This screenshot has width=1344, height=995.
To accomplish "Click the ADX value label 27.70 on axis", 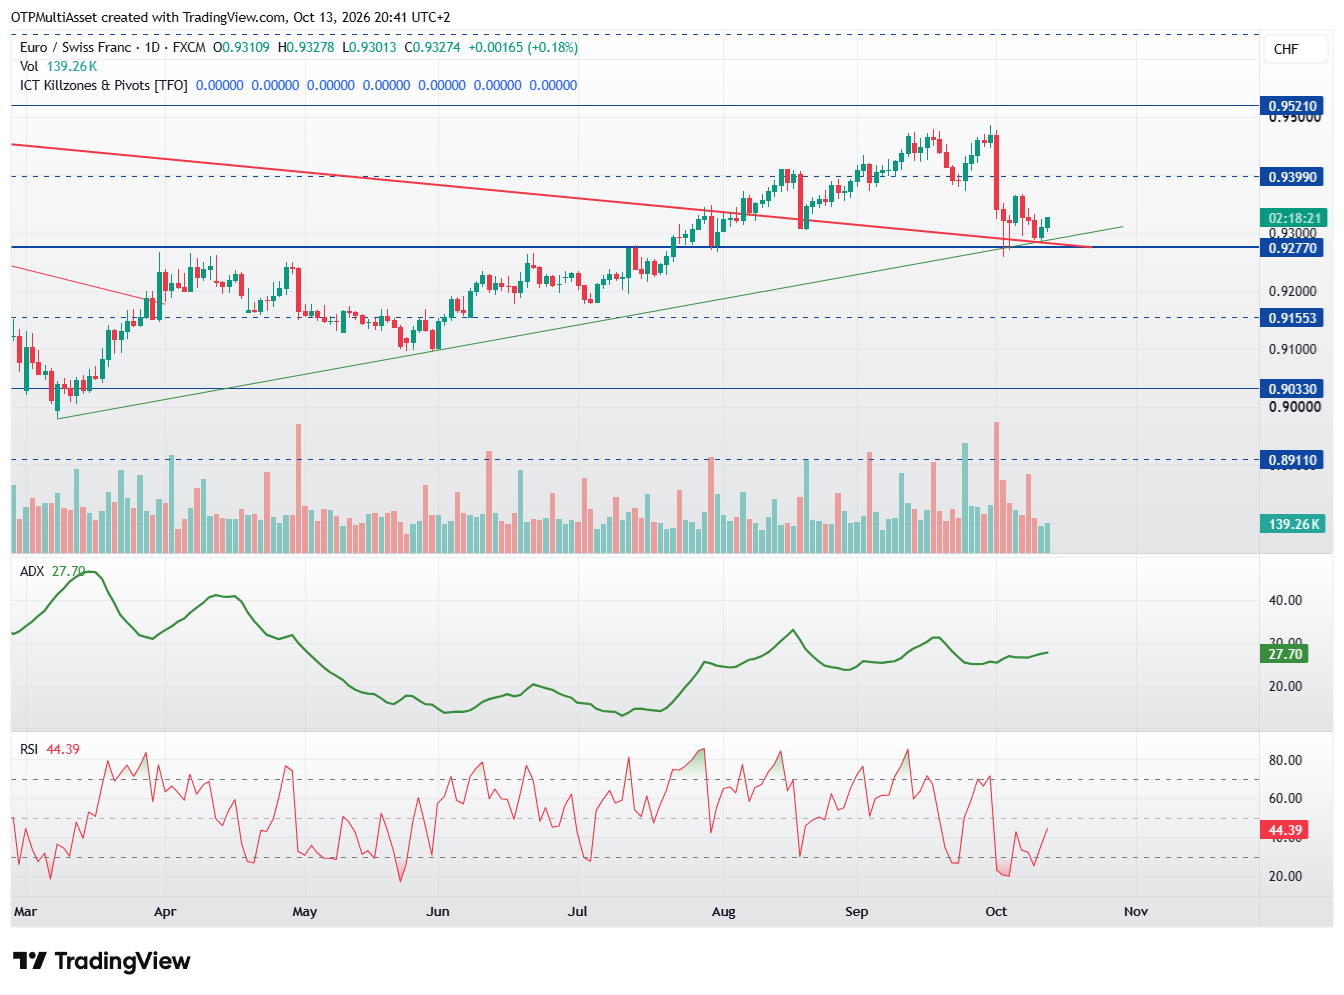I will click(x=1285, y=654).
